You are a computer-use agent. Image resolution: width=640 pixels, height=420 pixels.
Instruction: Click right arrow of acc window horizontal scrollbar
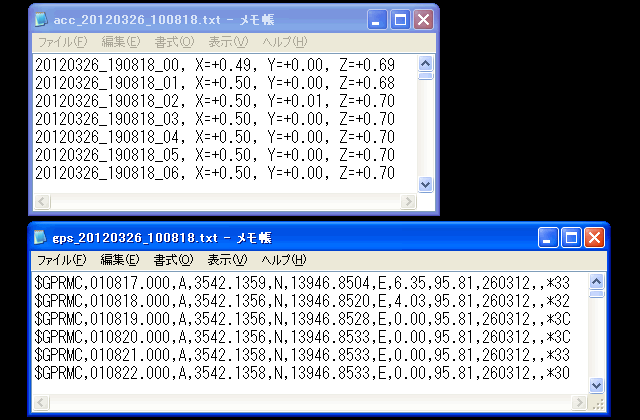pos(408,201)
